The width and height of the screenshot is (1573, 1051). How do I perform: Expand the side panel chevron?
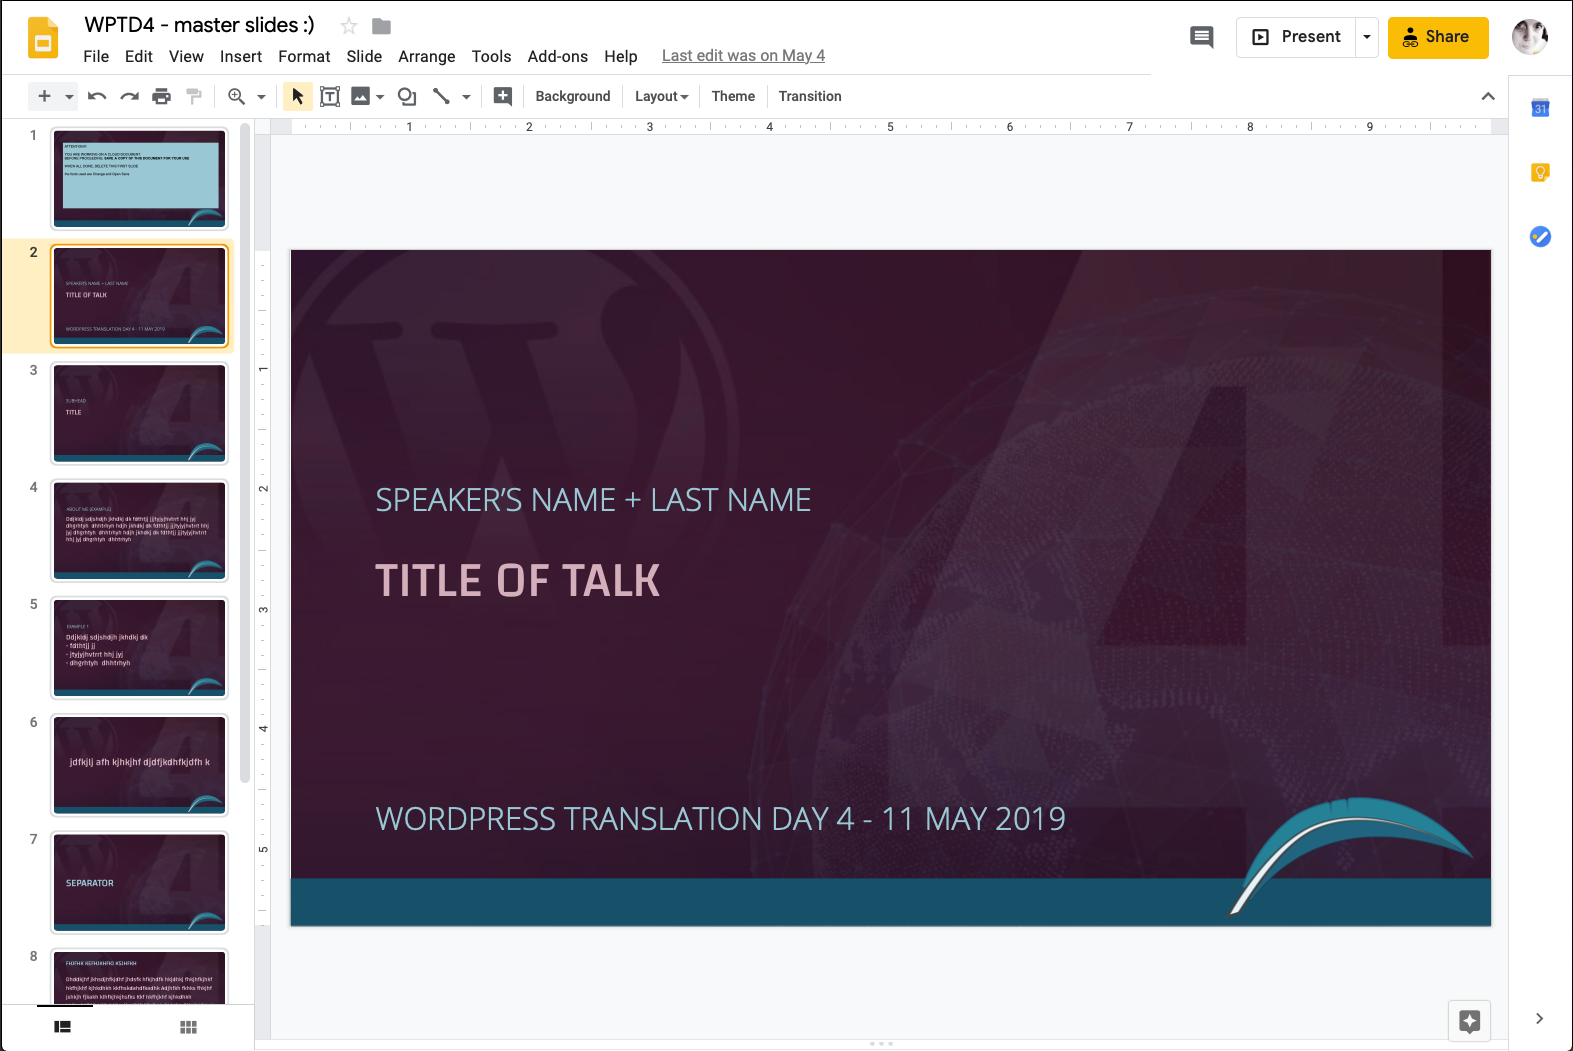coord(1539,1018)
